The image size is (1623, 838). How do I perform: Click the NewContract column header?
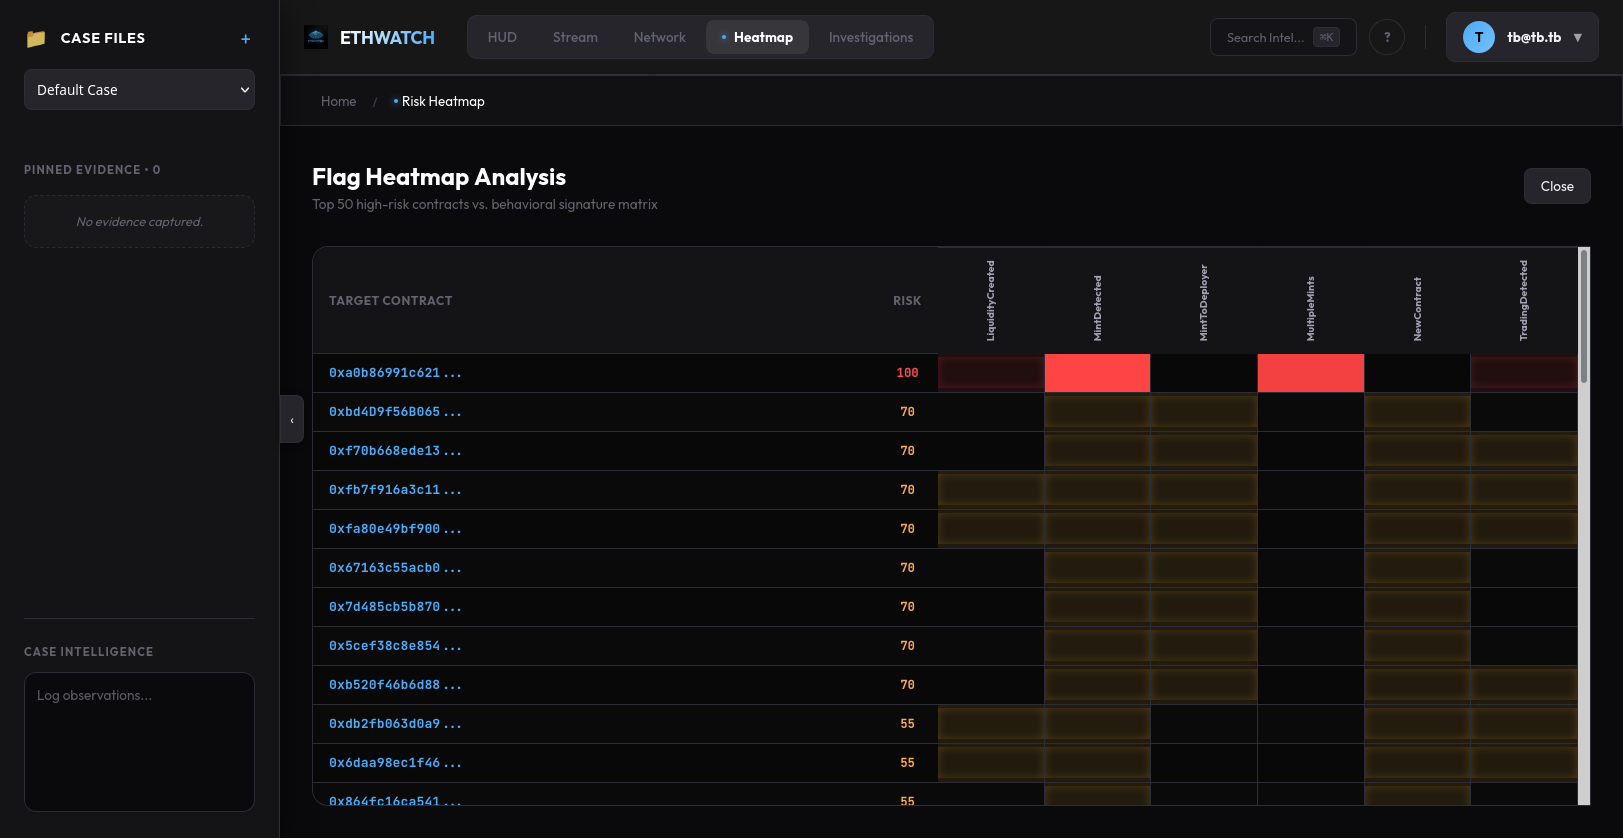pos(1417,309)
